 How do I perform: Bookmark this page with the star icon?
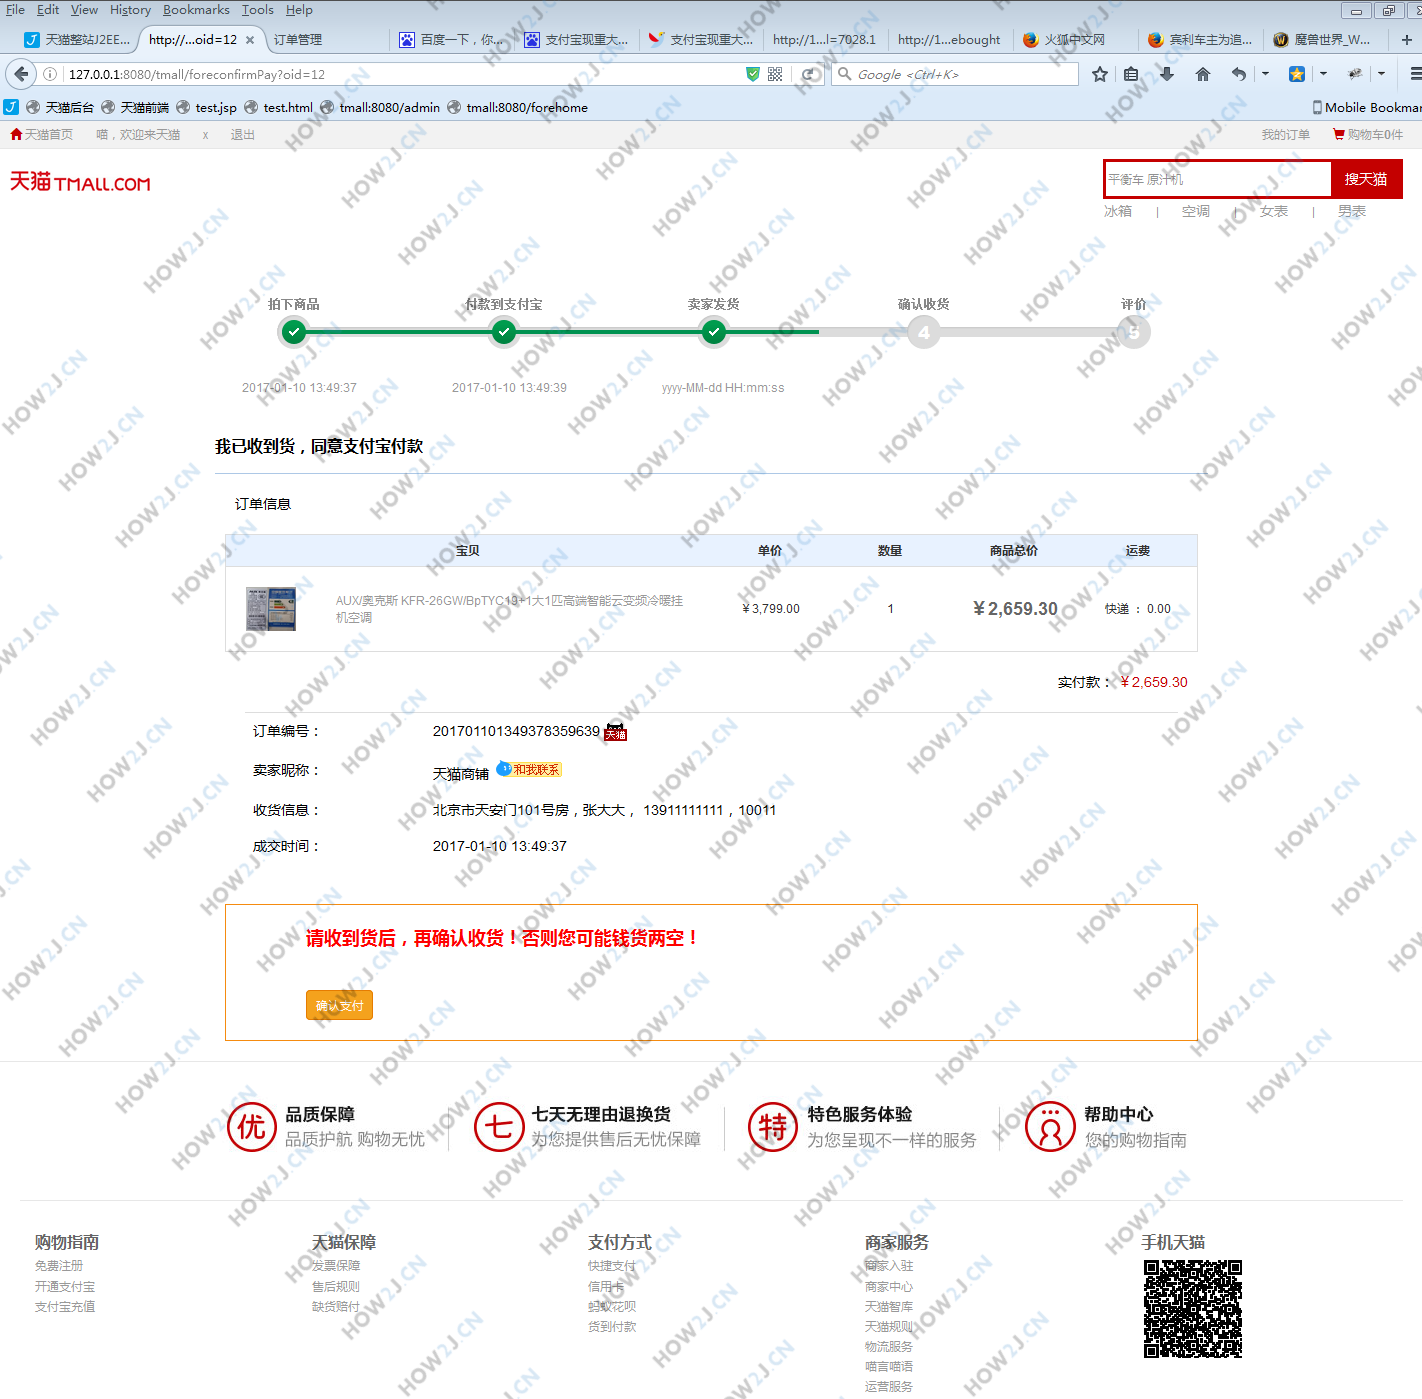point(1100,74)
